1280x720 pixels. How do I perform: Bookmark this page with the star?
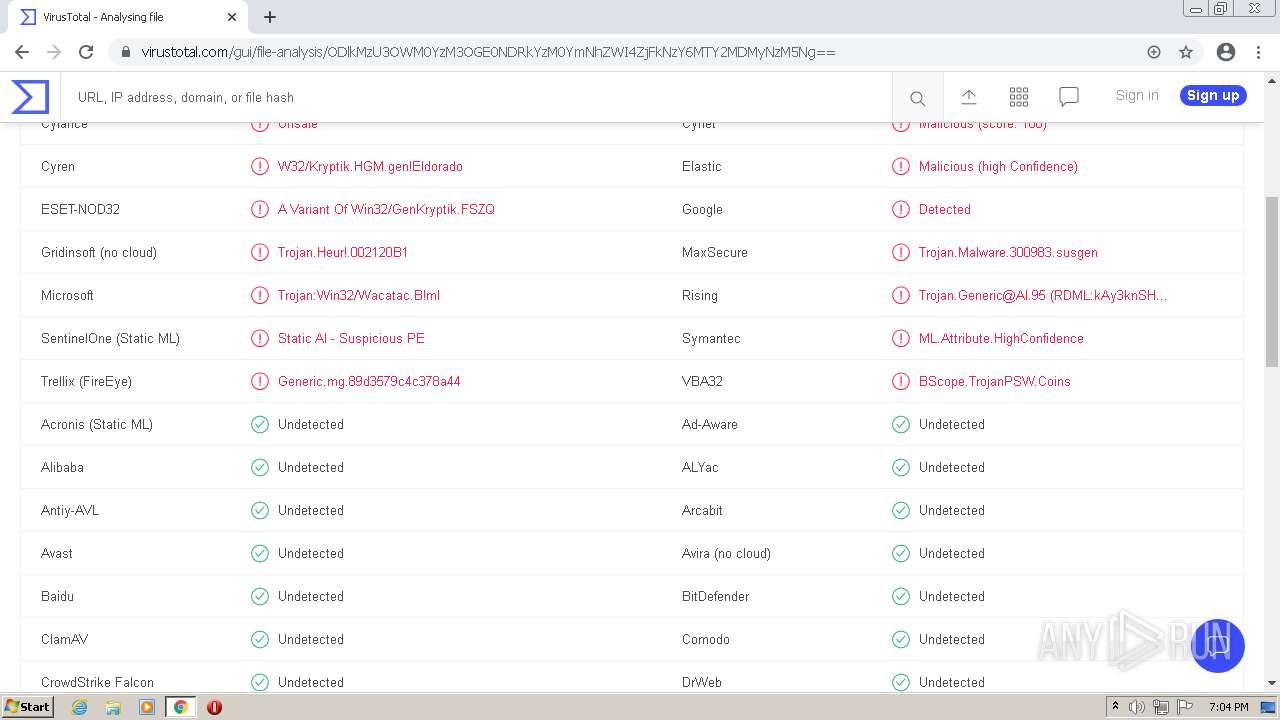coord(1186,52)
